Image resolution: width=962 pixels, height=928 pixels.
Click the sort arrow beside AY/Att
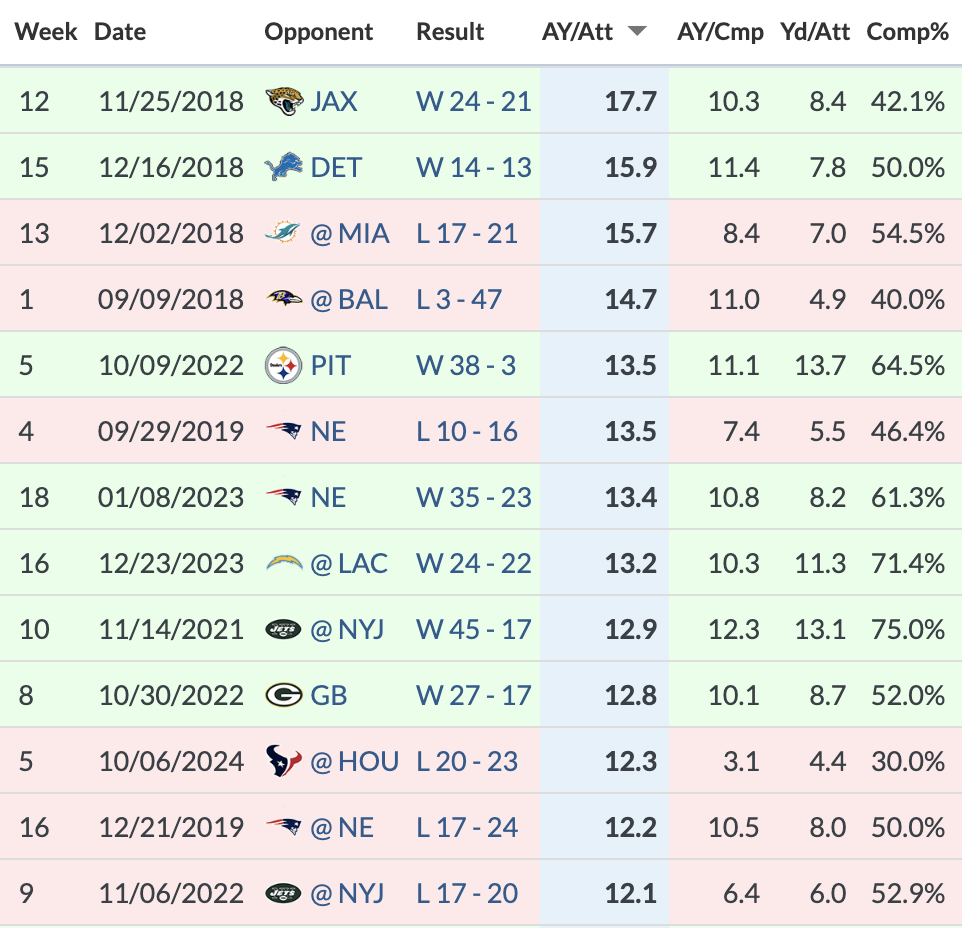coord(637,31)
